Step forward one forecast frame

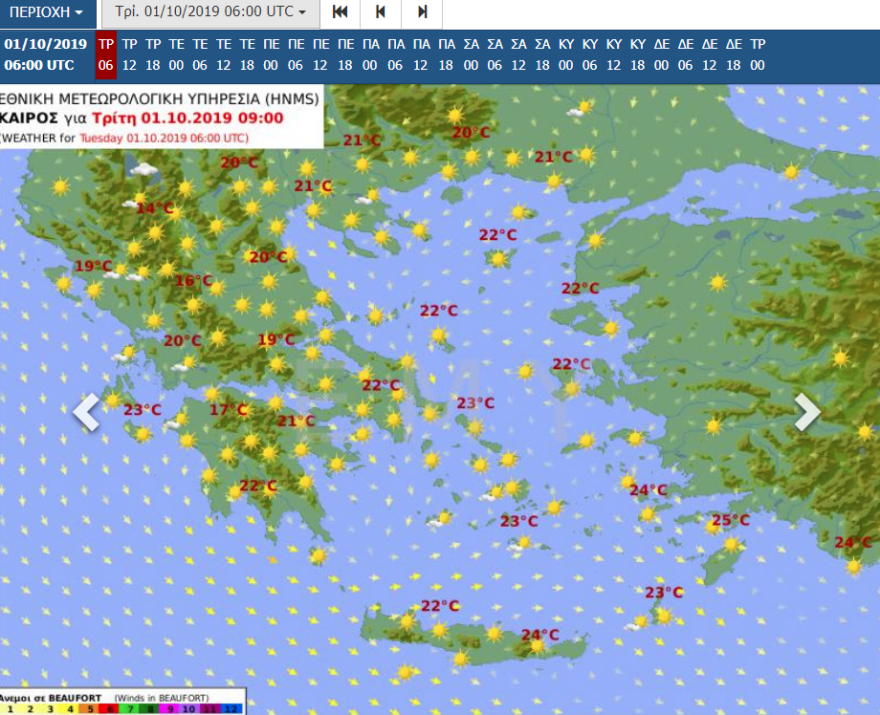tap(425, 14)
